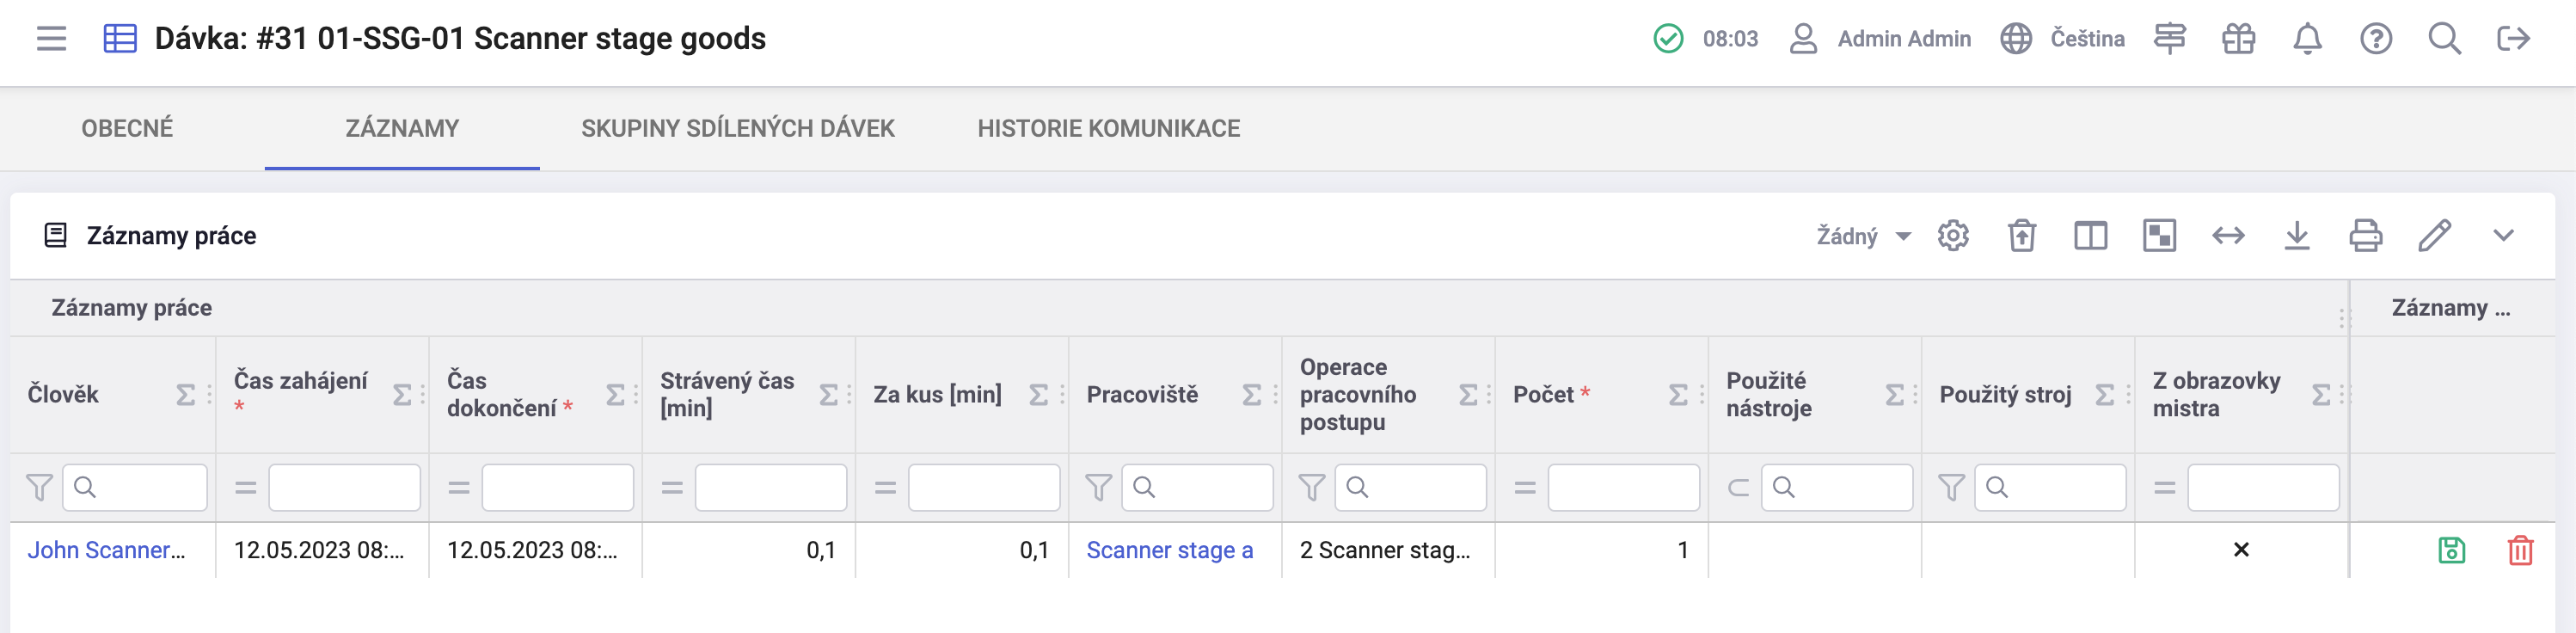
Task: Switch to the OBECNÉ tab
Action: pos(127,128)
